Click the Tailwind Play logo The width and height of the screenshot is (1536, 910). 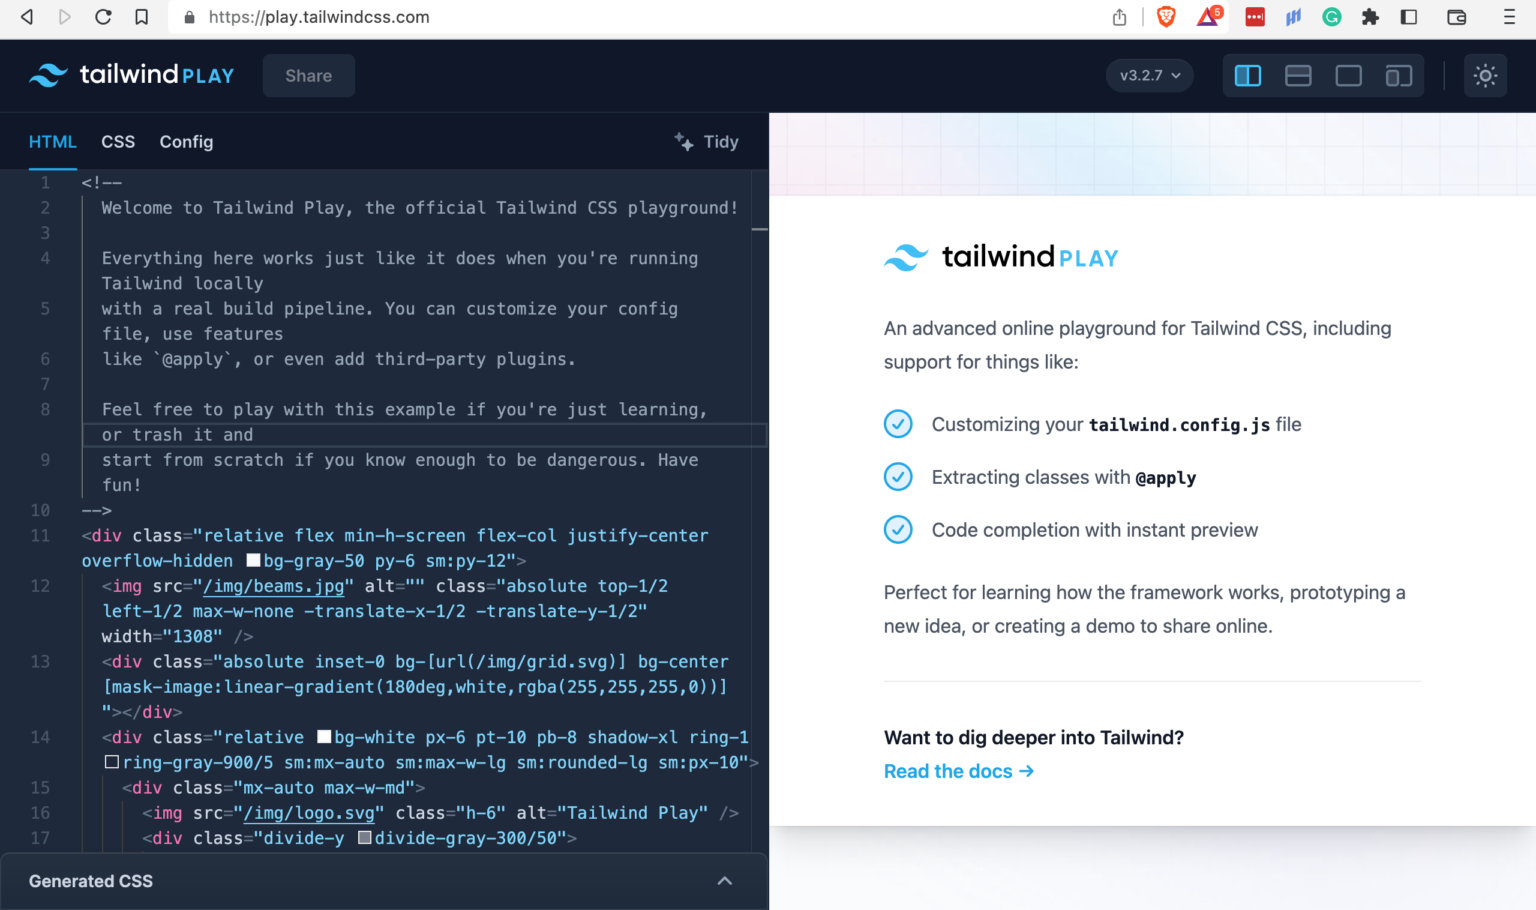[x=131, y=75]
